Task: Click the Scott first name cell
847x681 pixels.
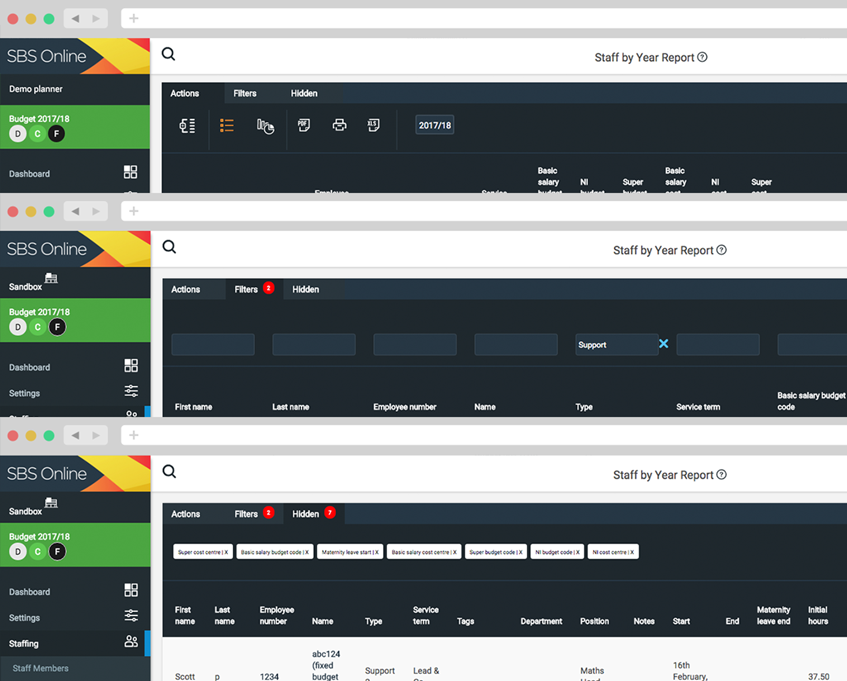Action: 185,677
